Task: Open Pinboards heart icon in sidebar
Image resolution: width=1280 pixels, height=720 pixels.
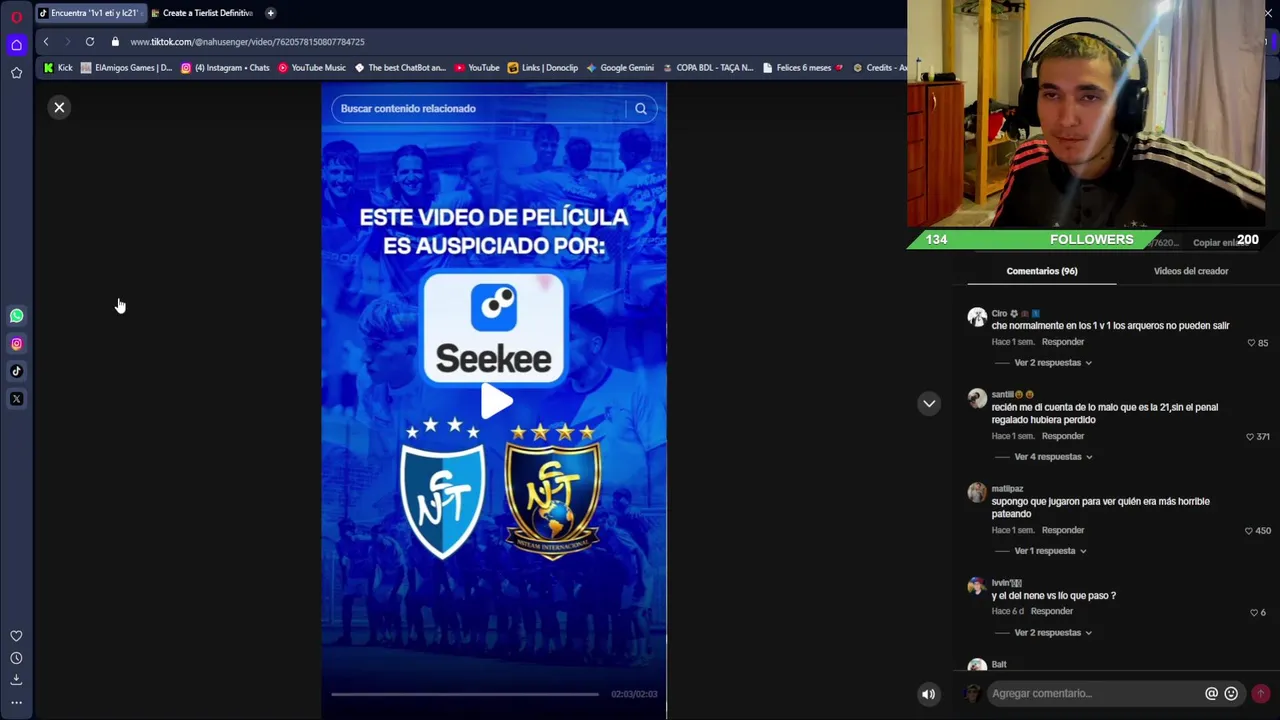Action: [16, 636]
